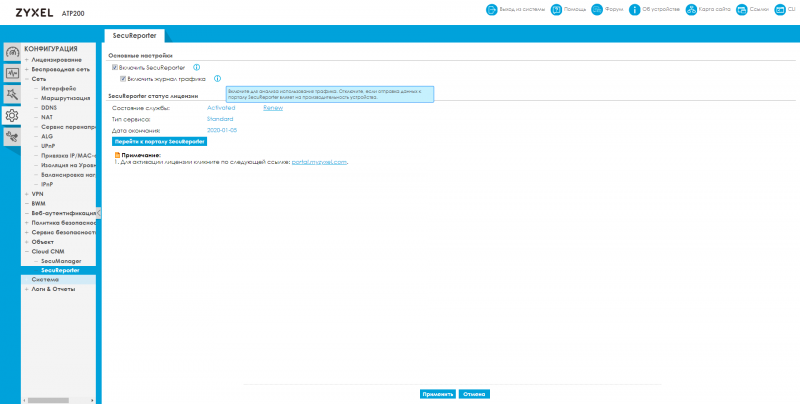800x404 pixels.
Task: Open the Балансировка нагрузки menu item
Action: (68, 175)
